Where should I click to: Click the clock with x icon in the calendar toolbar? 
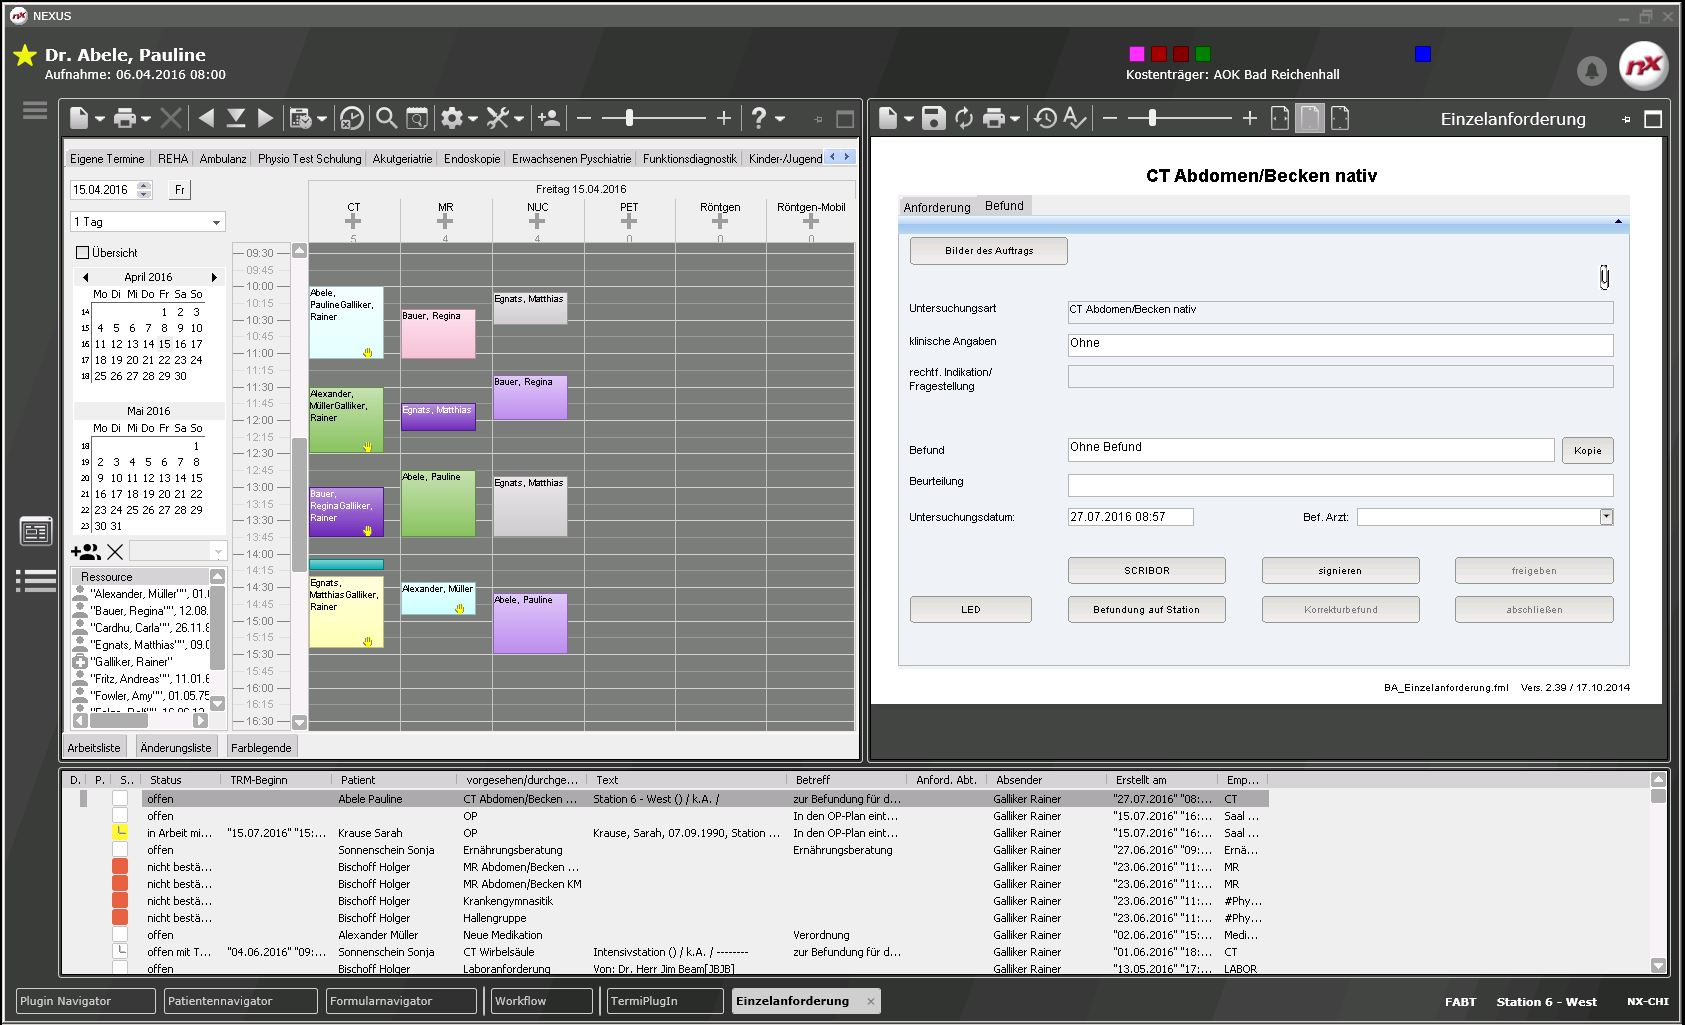point(352,119)
